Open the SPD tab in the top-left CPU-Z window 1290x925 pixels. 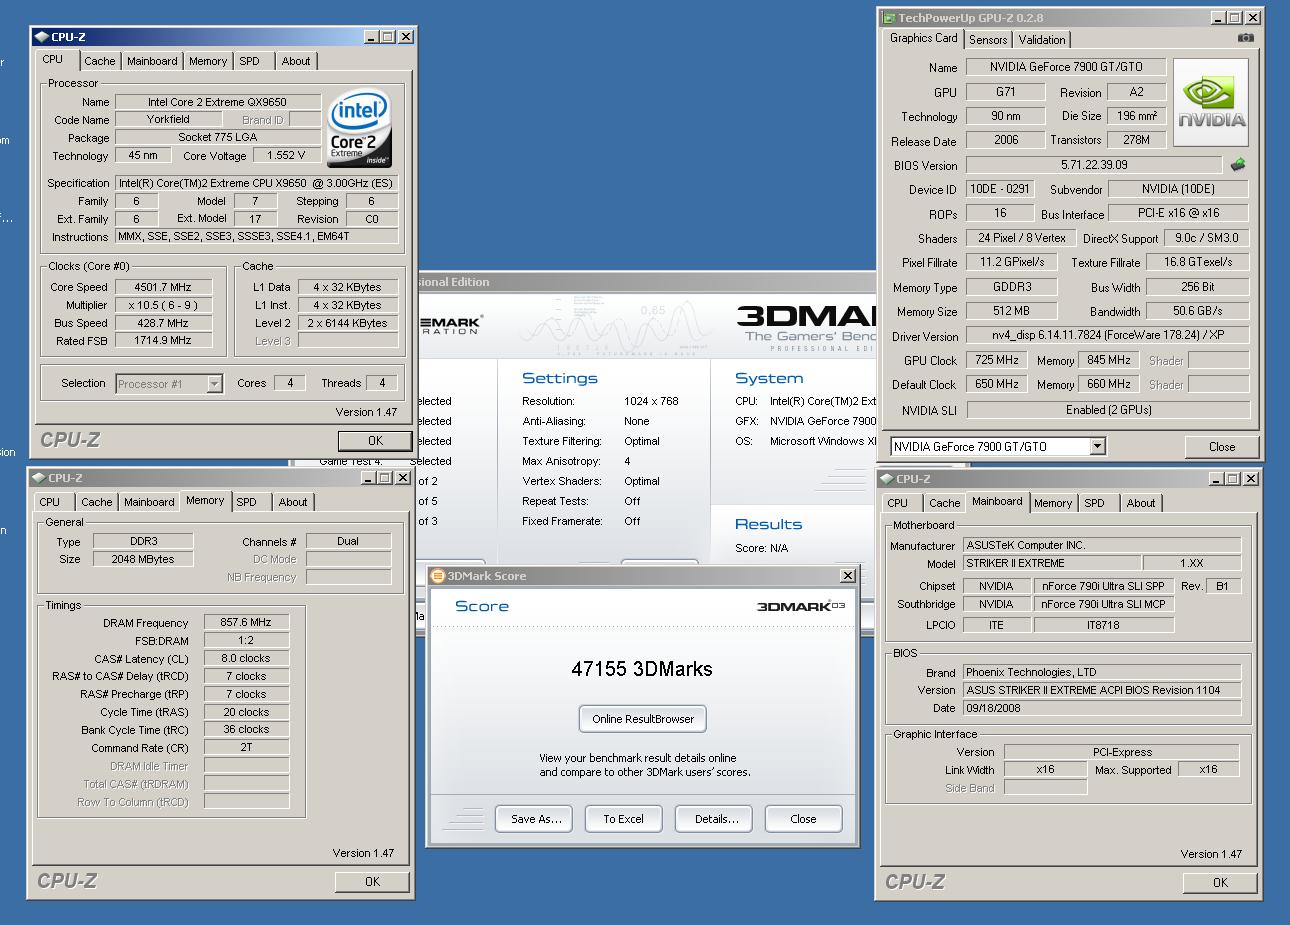click(x=250, y=61)
